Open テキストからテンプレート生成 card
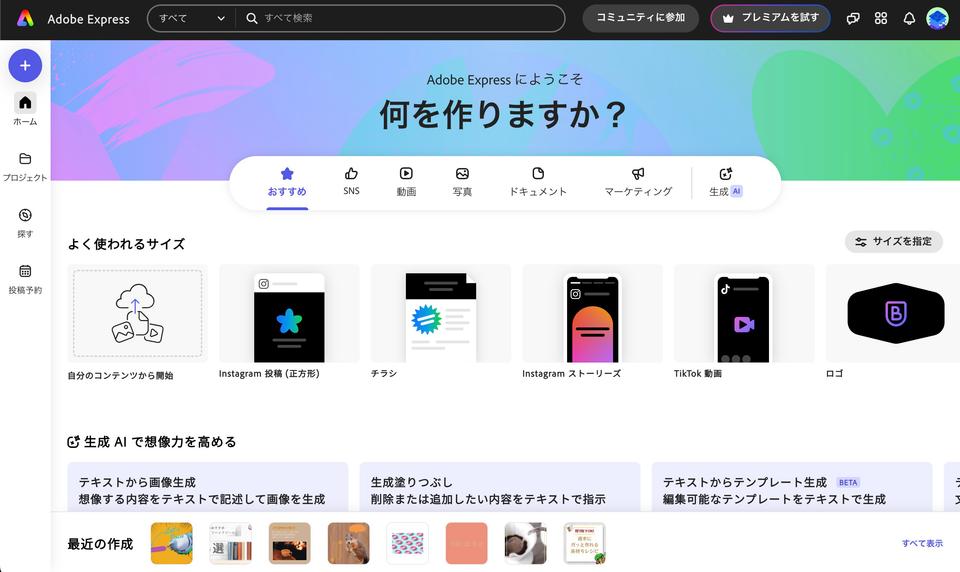The height and width of the screenshot is (572, 960). point(792,487)
